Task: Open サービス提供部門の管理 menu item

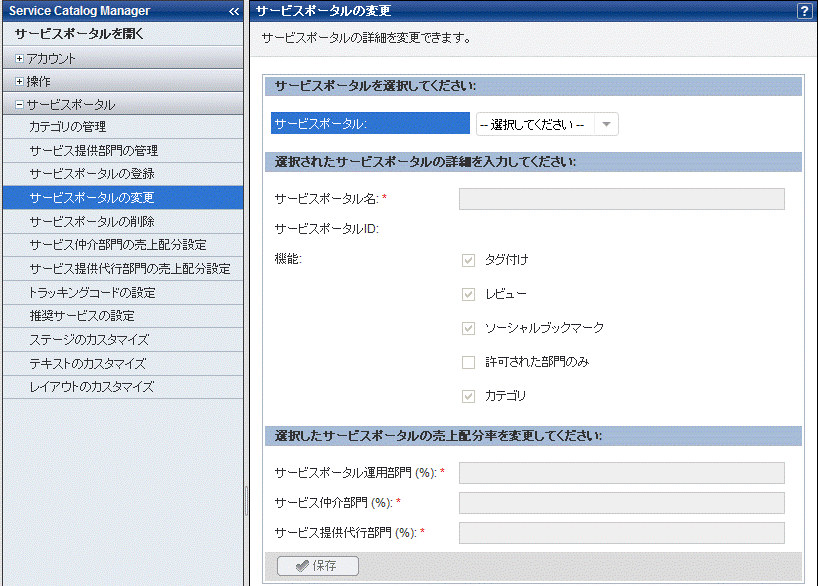Action: (123, 151)
